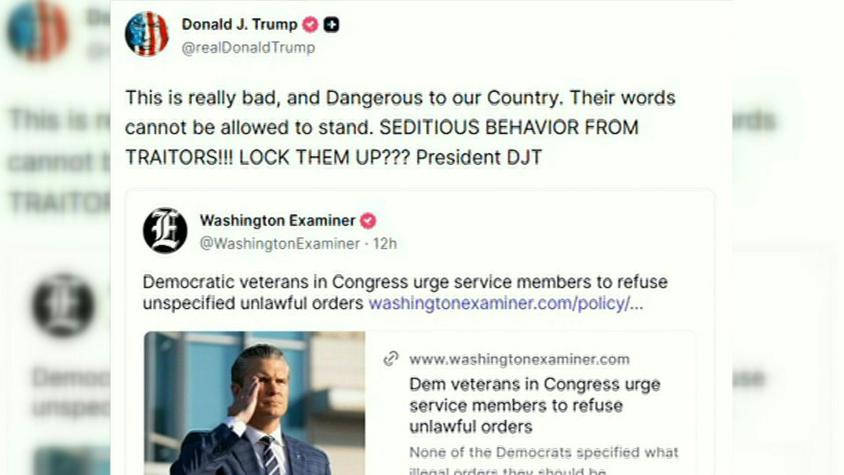Click the @WashingtonExaminer handle

pos(279,243)
